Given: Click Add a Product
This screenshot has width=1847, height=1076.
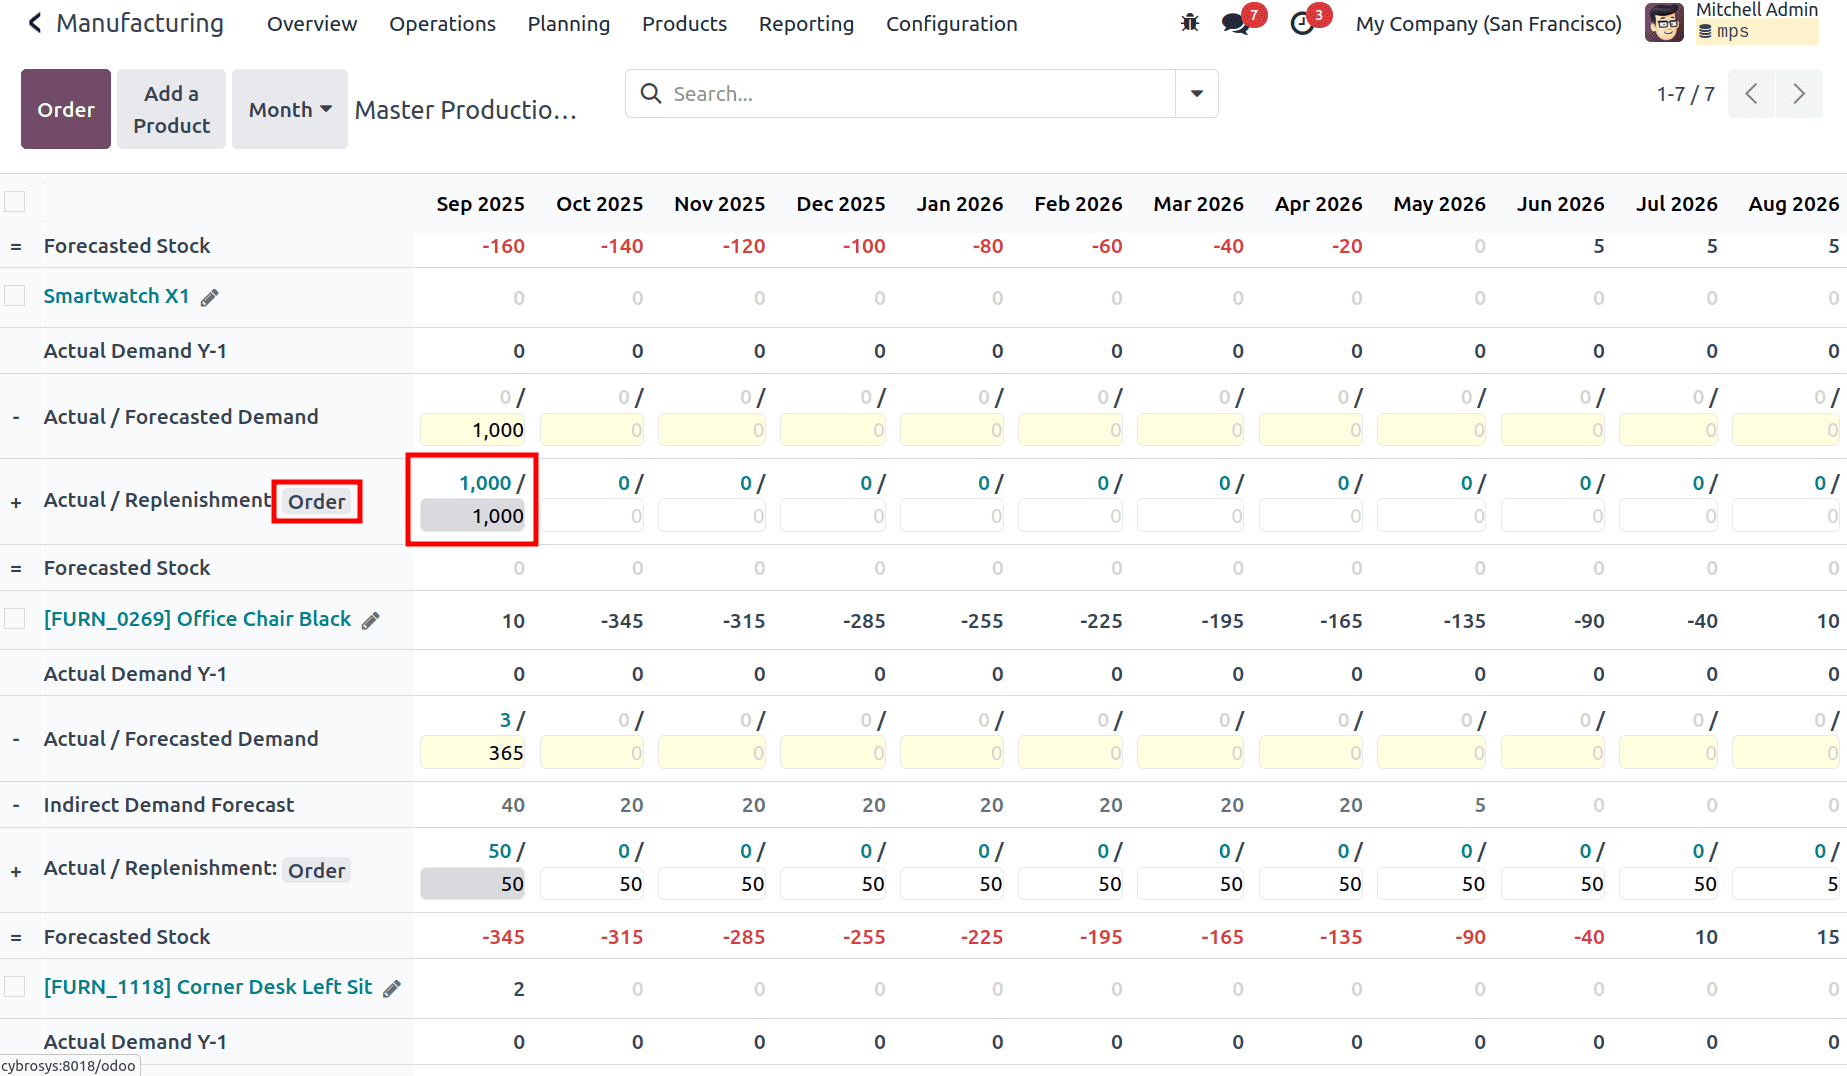Looking at the screenshot, I should tap(170, 109).
